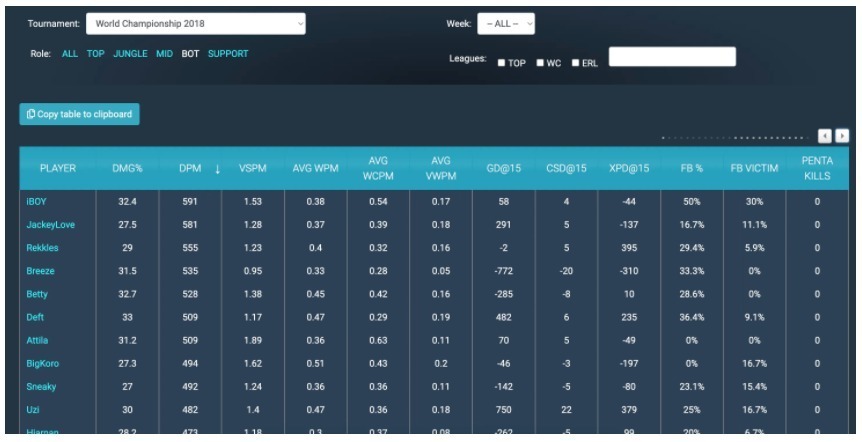
Task: Click Breeze's CSD@15 value -20
Action: pos(566,271)
